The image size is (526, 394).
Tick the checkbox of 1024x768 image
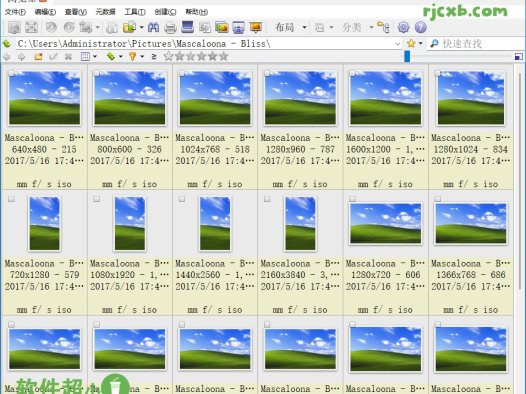(182, 73)
